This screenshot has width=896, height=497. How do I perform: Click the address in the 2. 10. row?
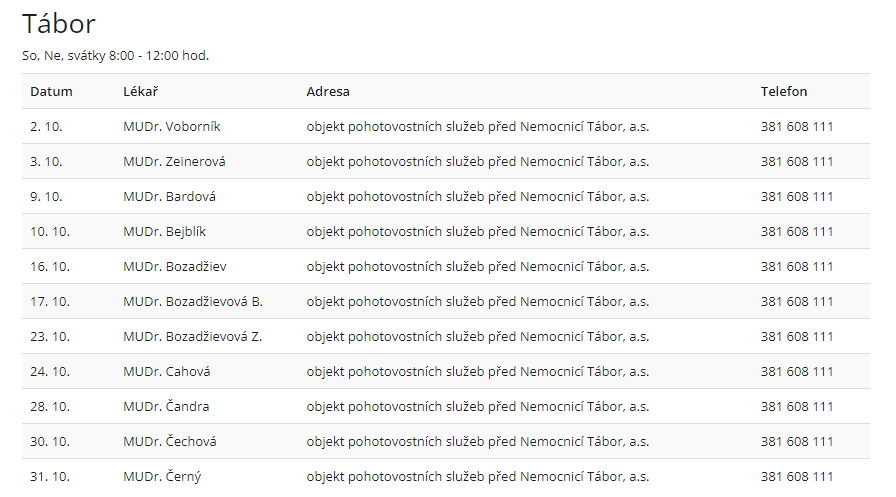pos(478,127)
